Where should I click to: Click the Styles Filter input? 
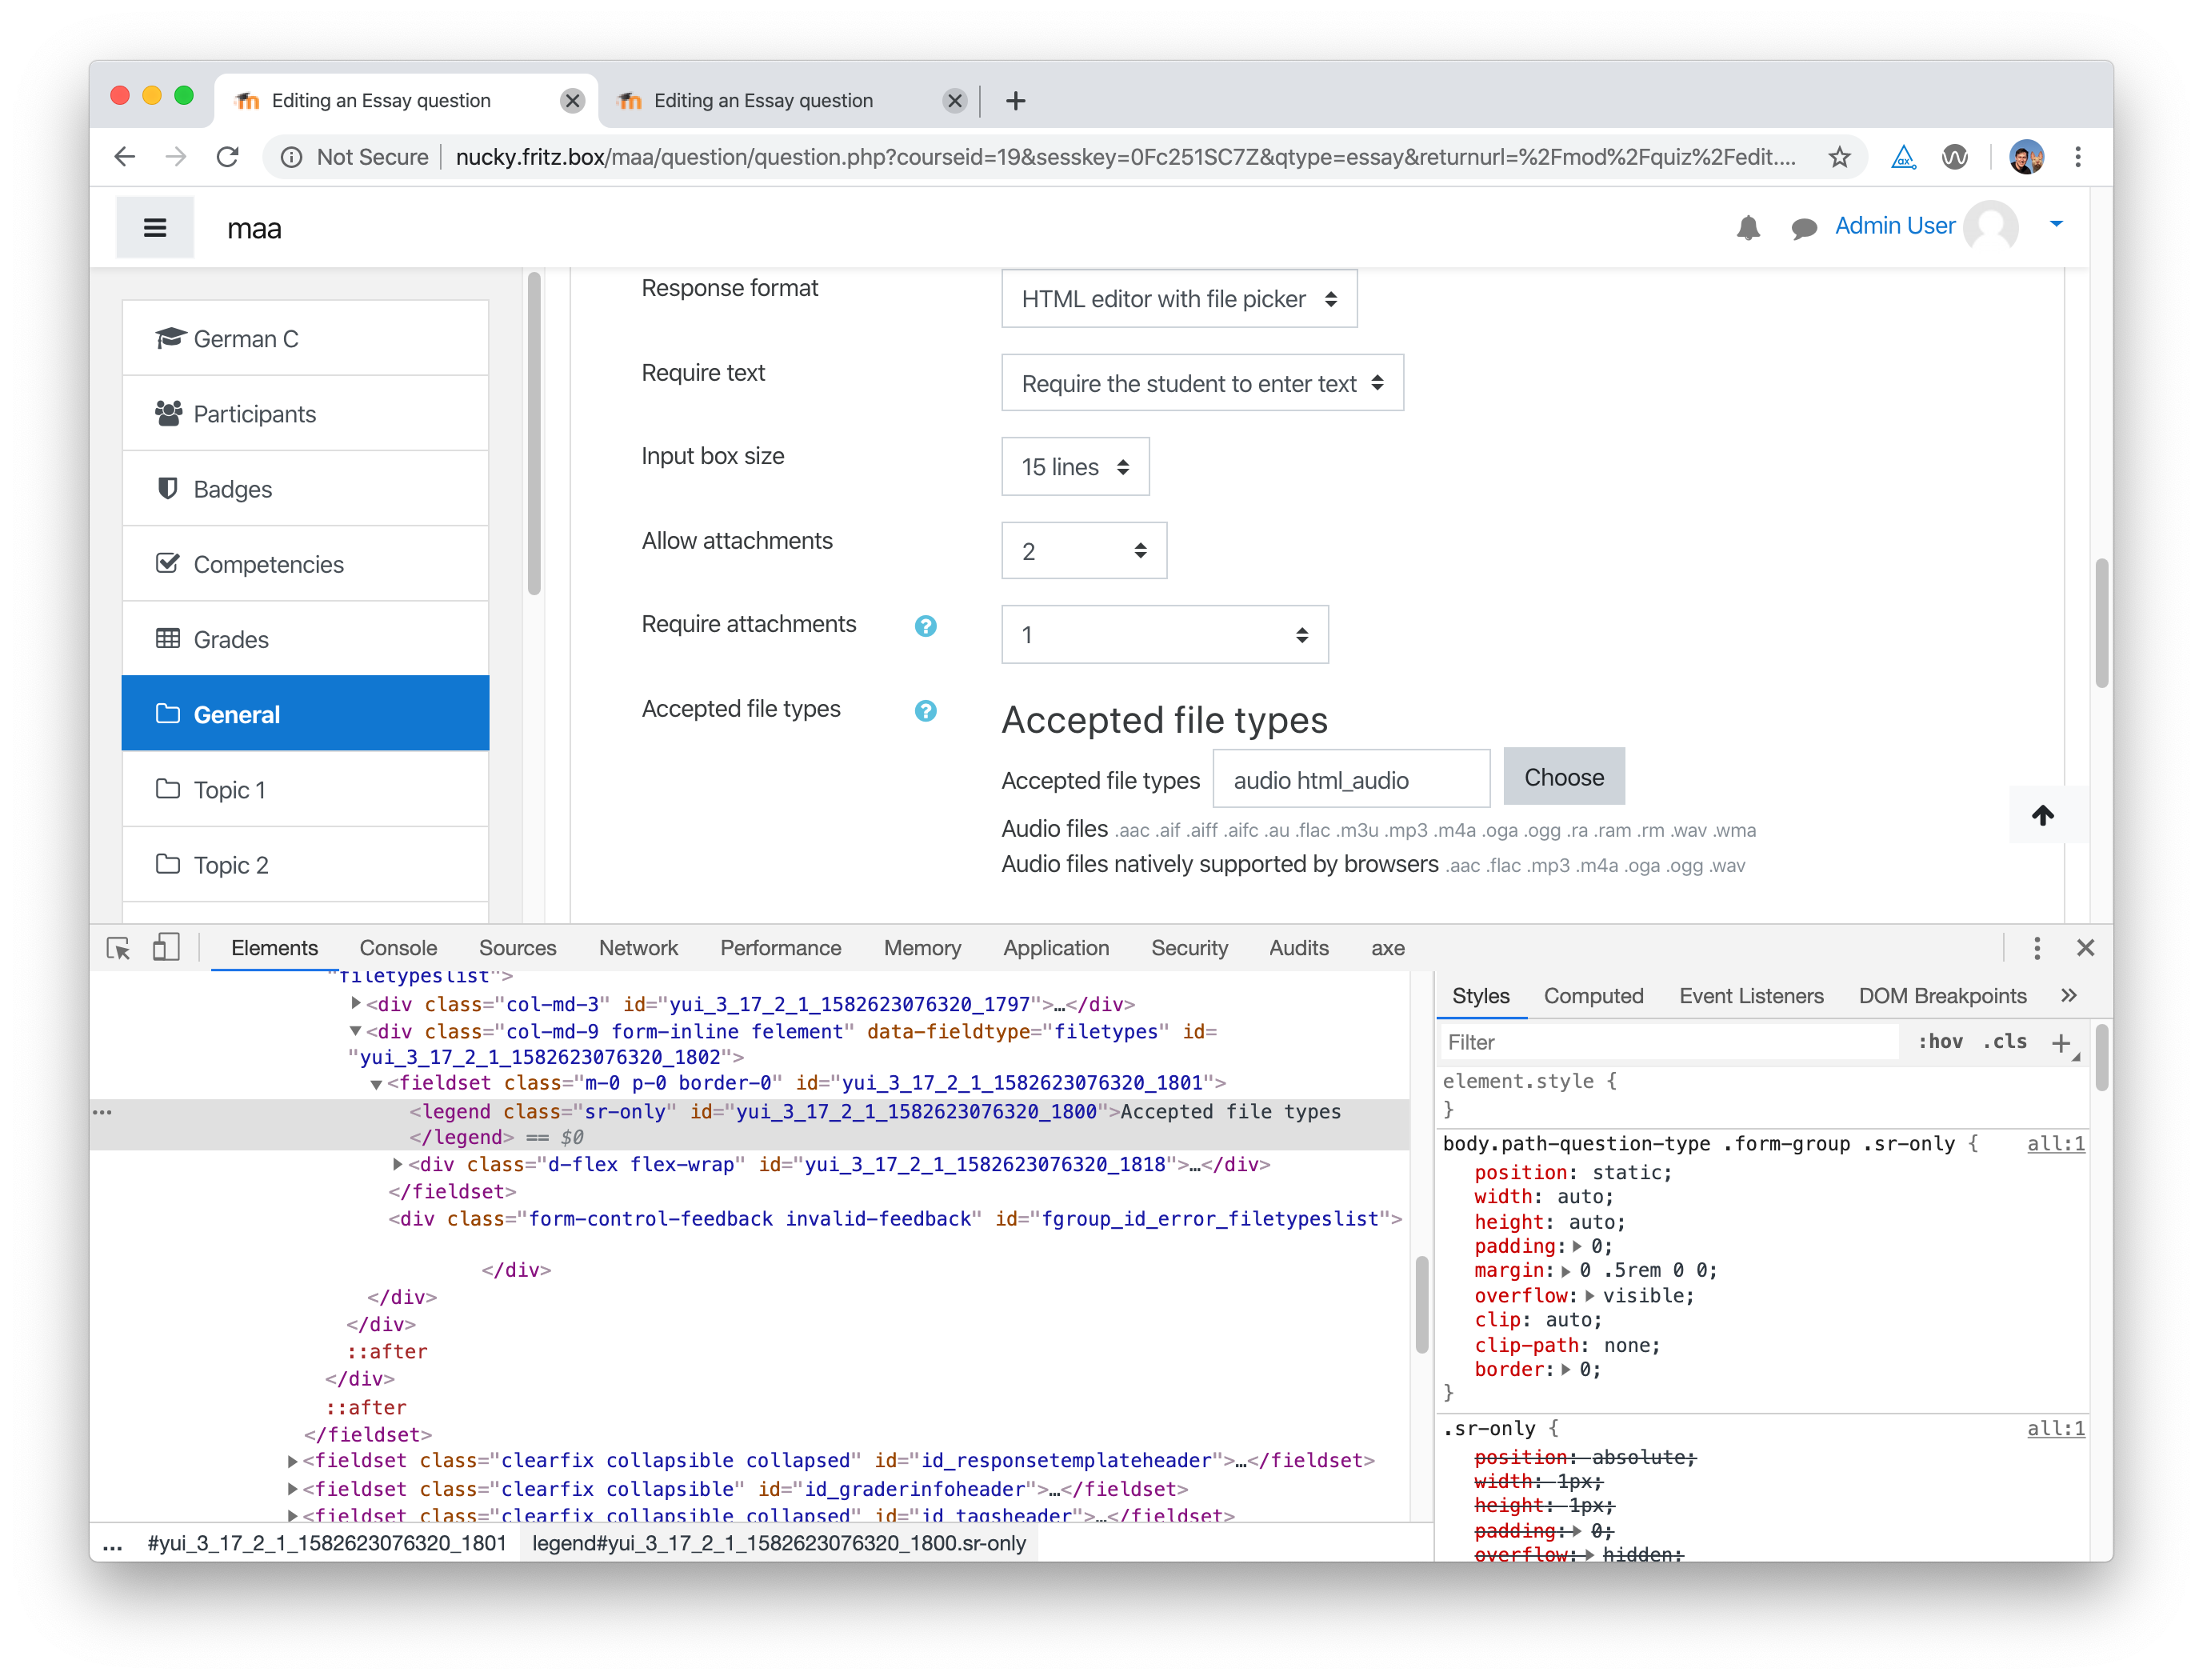click(1668, 1042)
